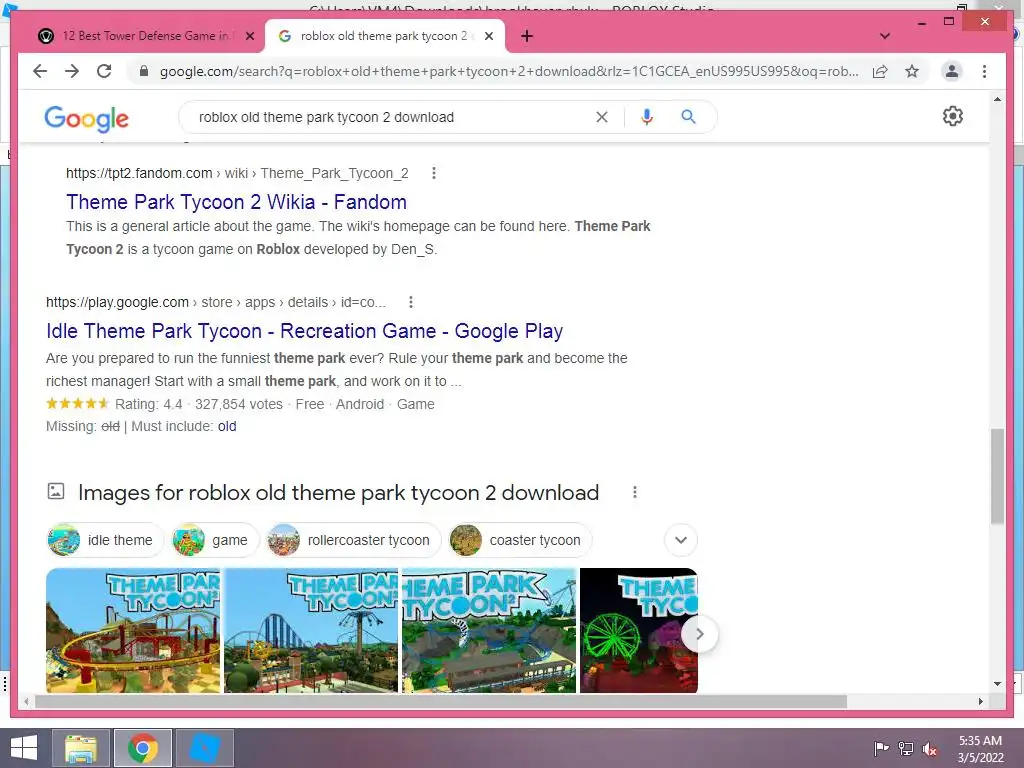Reload the Google search page

tap(104, 71)
